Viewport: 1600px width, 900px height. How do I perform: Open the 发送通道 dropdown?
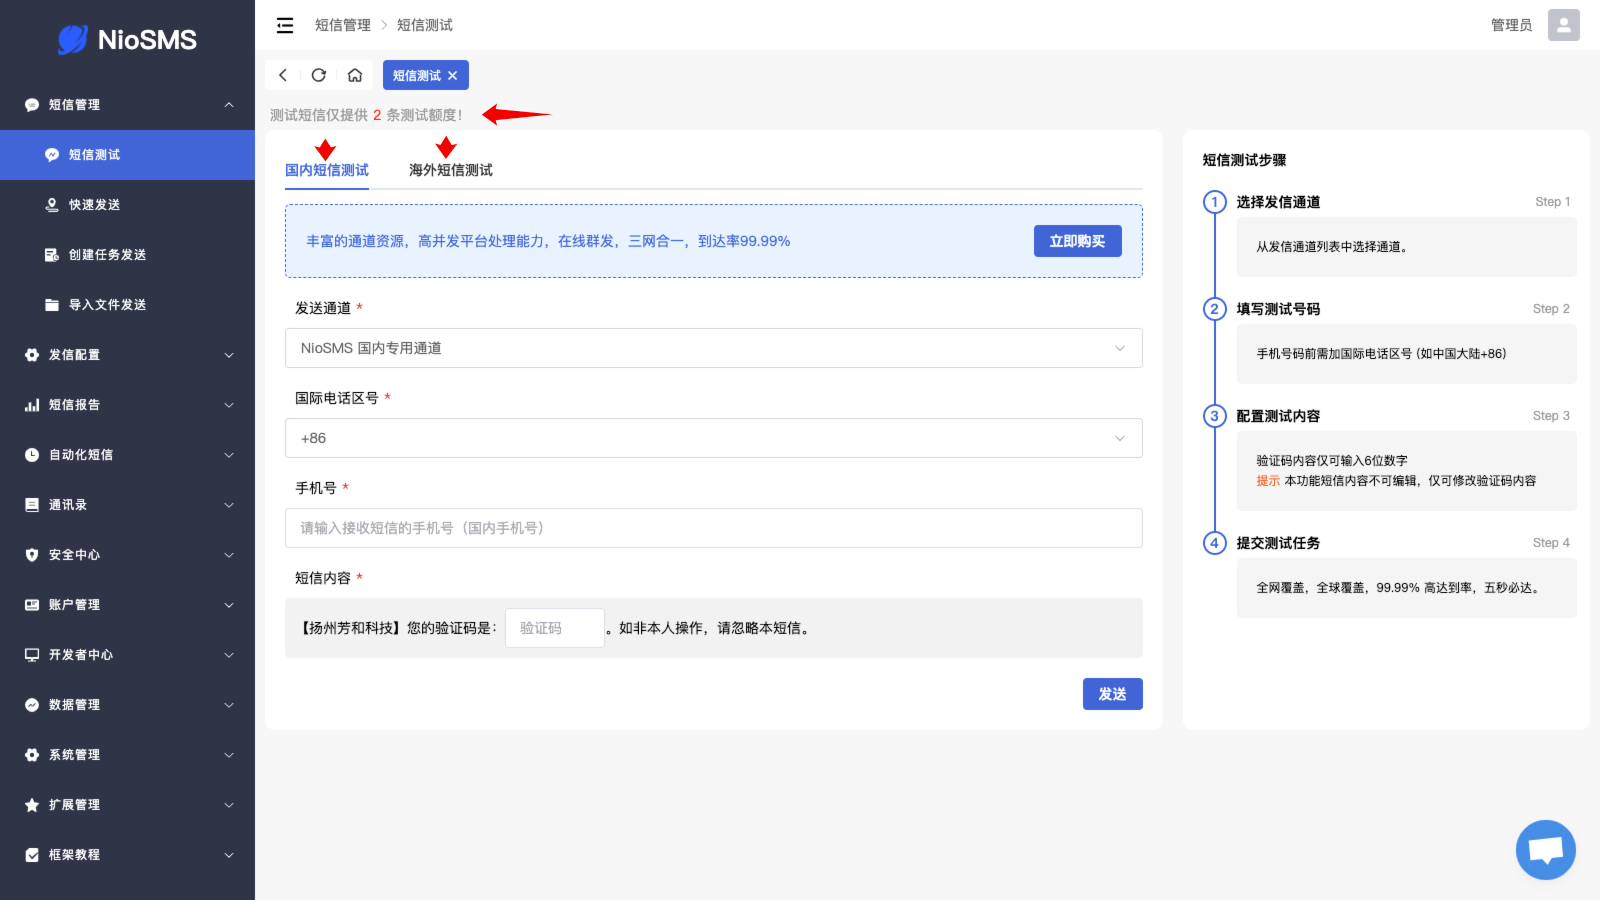click(x=714, y=348)
